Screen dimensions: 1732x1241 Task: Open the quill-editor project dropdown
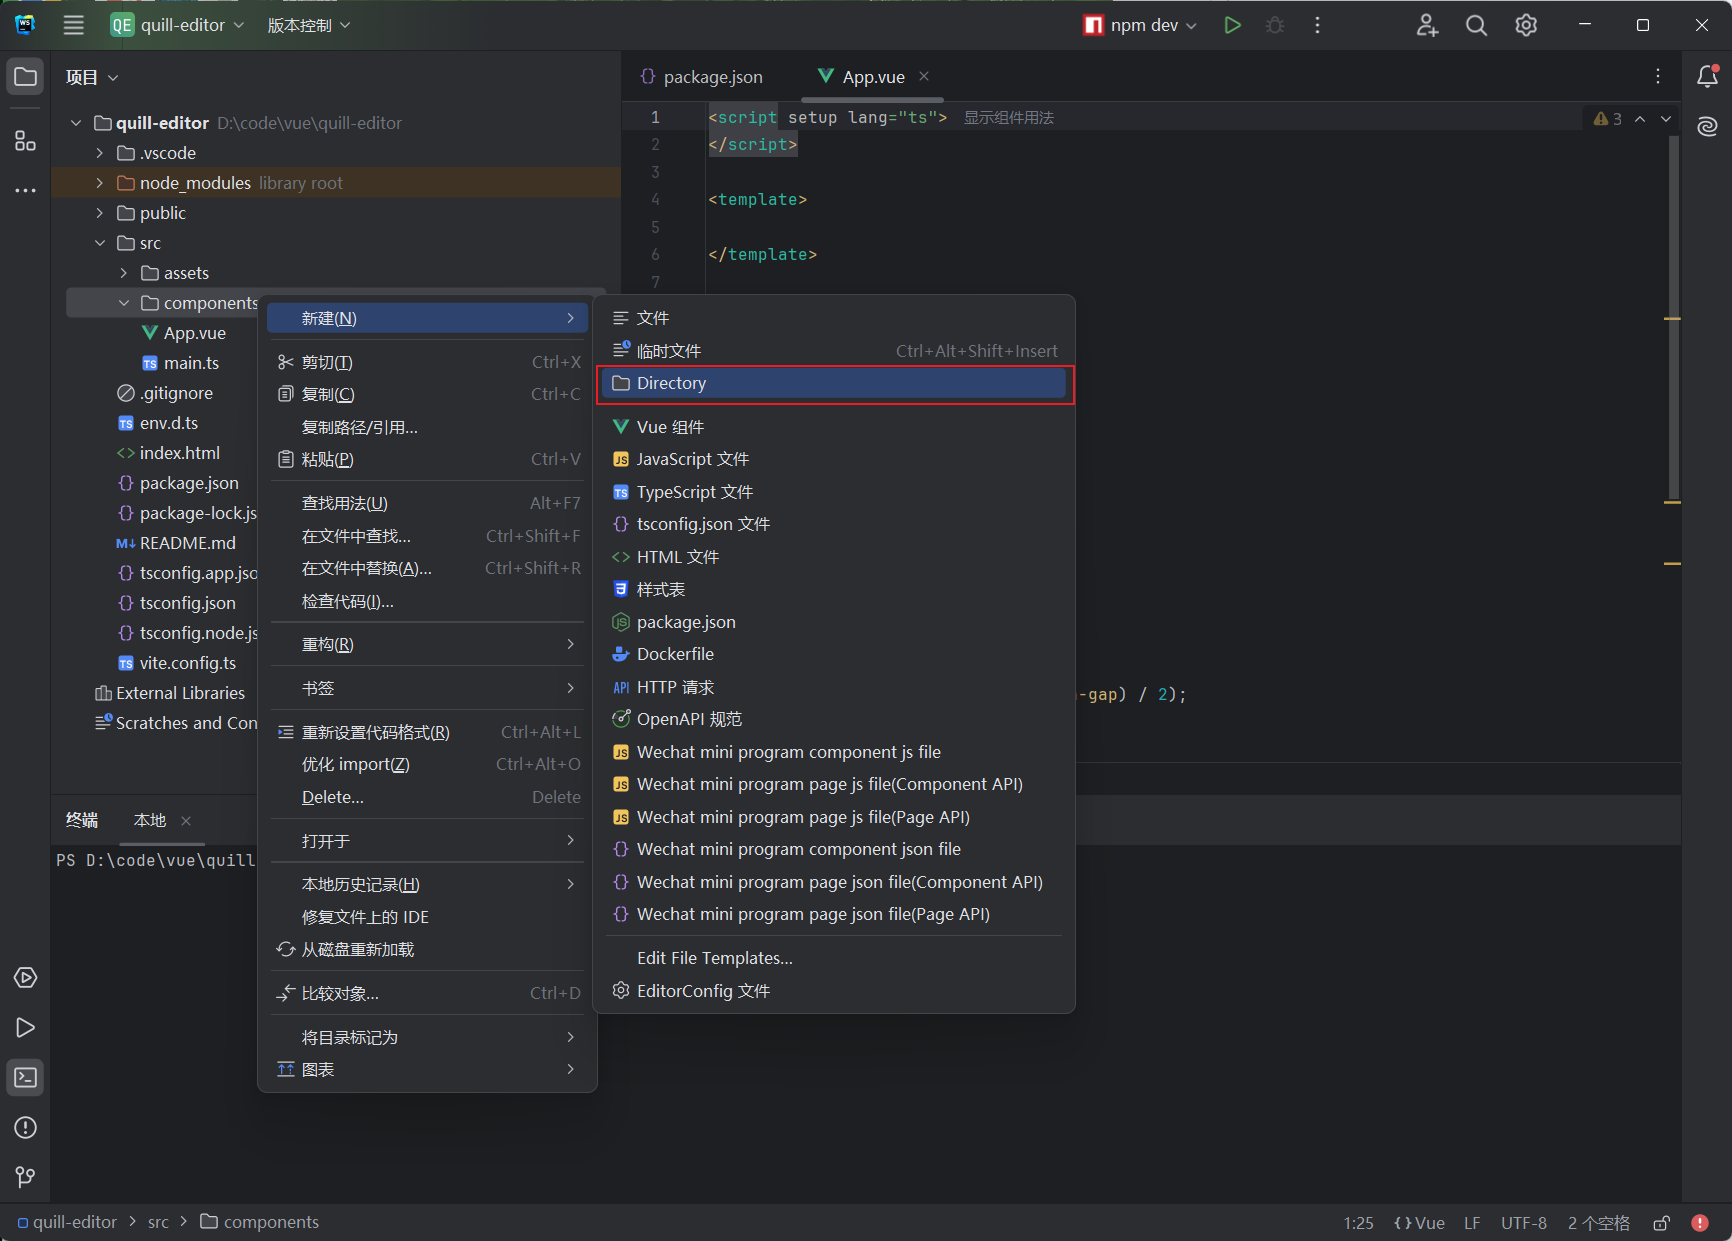(177, 25)
